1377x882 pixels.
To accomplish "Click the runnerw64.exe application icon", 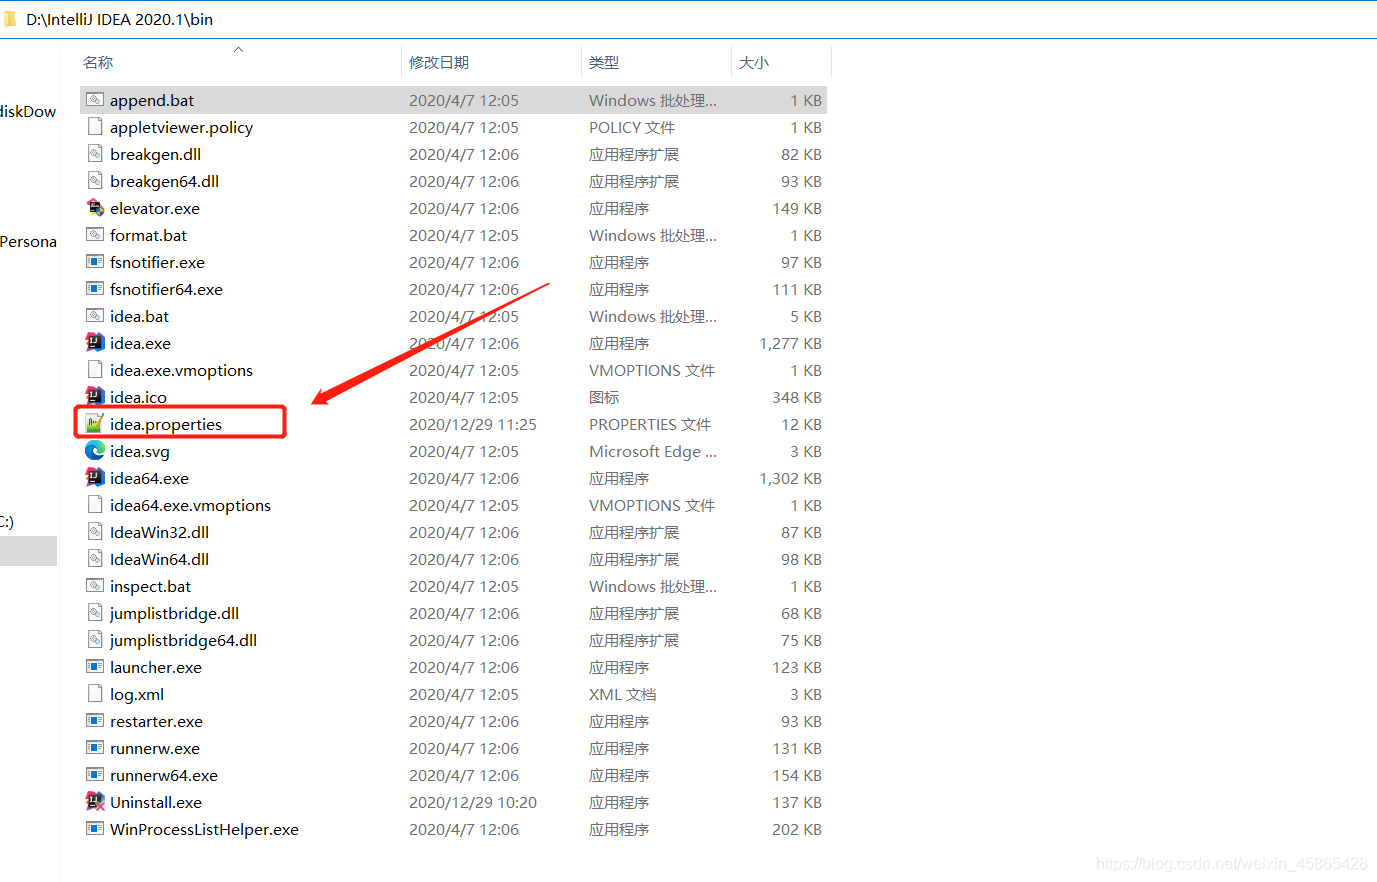I will click(95, 775).
